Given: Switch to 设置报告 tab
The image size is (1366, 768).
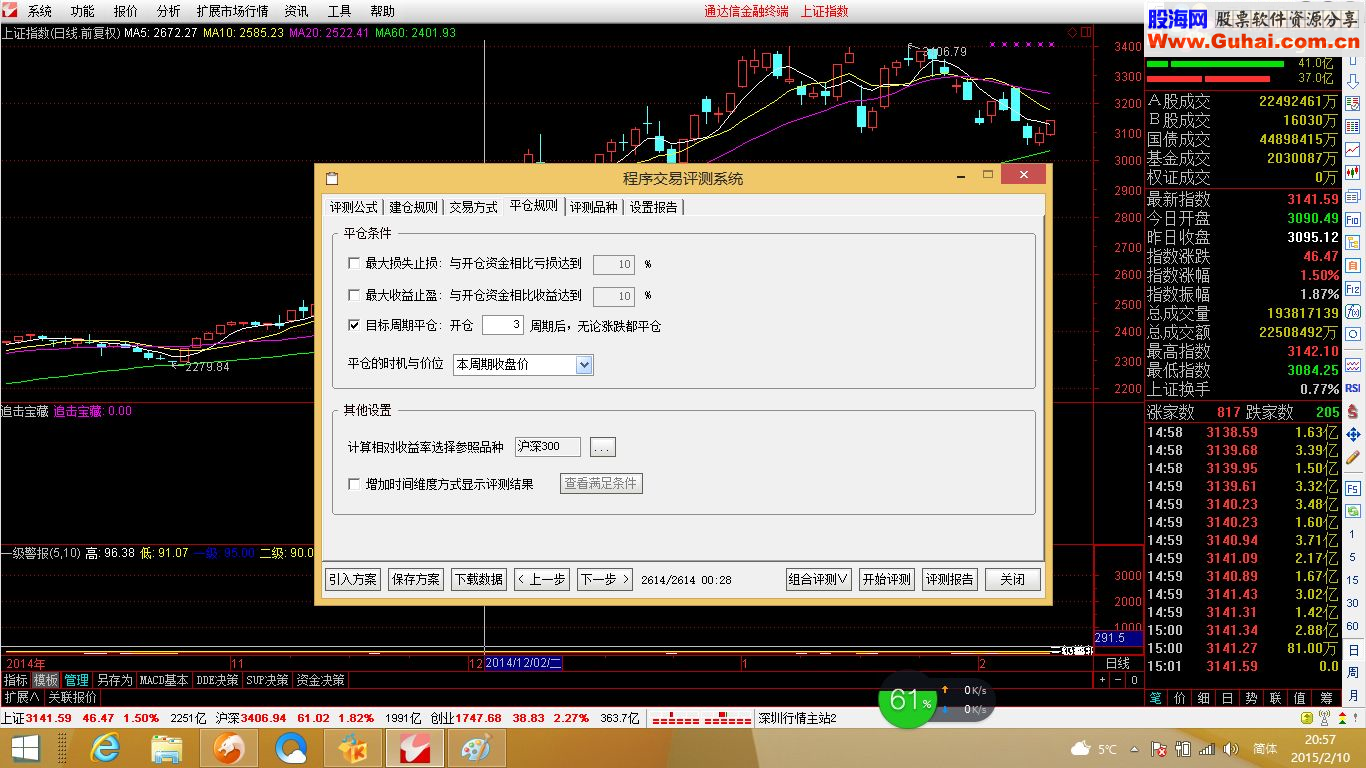Looking at the screenshot, I should [x=654, y=207].
